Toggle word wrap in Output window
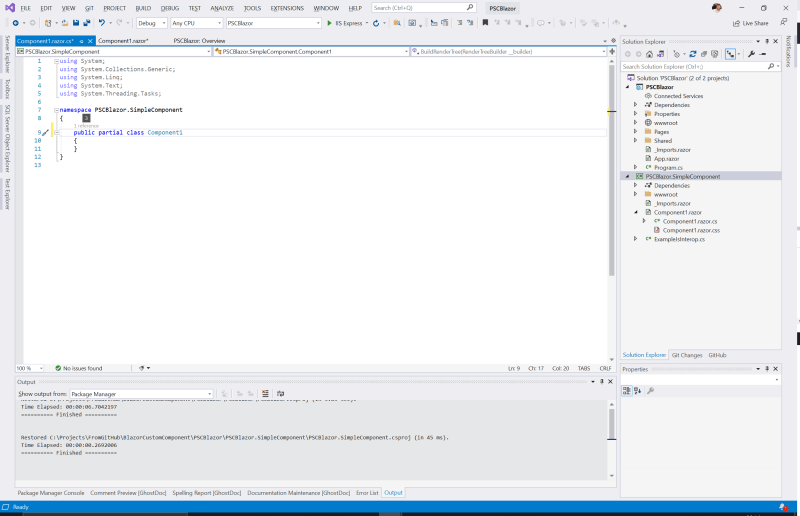800x516 pixels. pyautogui.click(x=280, y=394)
